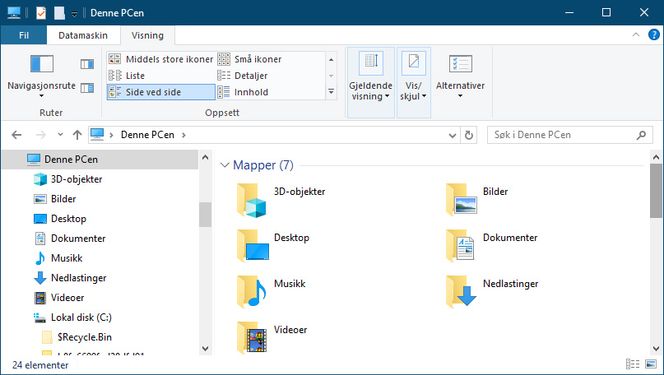Open the Alternativer dropdown arrow

(x=460, y=96)
